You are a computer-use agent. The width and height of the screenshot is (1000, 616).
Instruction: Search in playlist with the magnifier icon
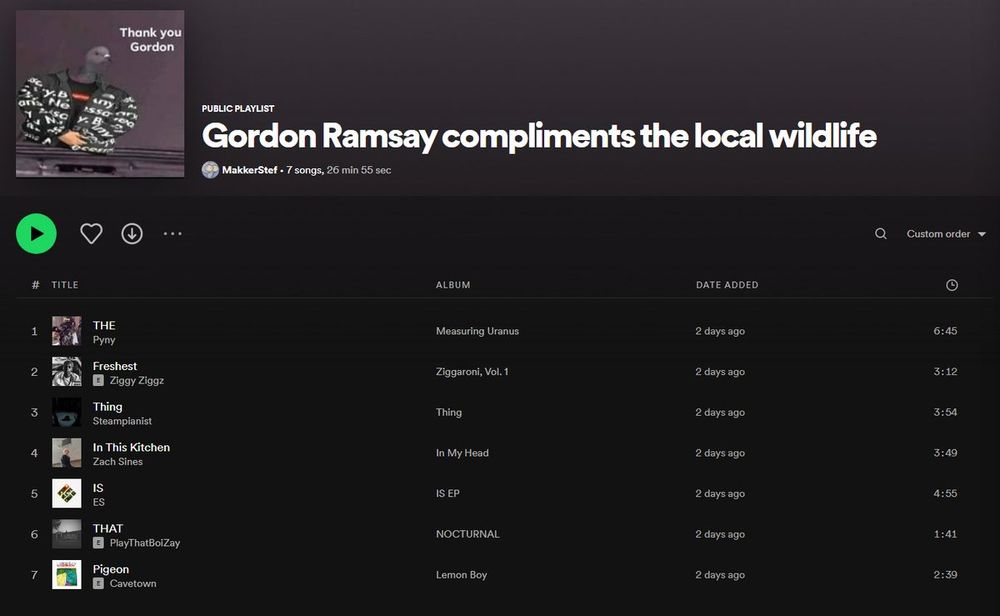[x=881, y=234]
